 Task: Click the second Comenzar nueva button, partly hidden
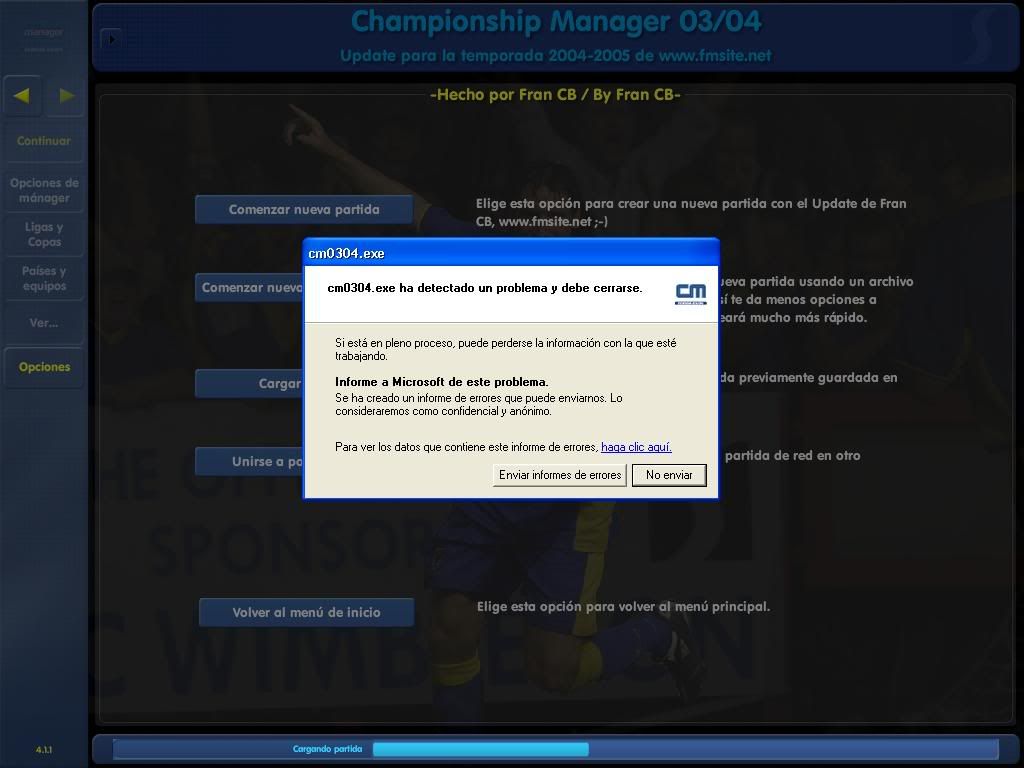pos(249,287)
